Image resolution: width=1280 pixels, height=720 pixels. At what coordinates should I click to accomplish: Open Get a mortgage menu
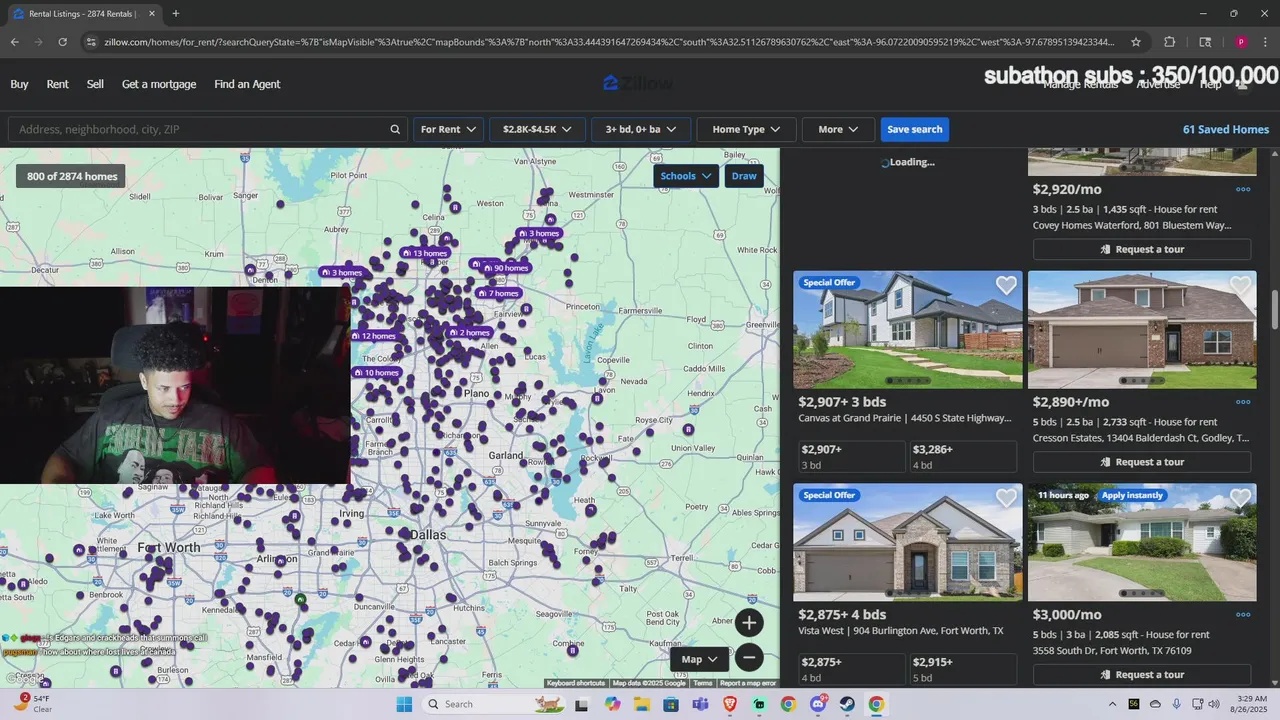[x=159, y=84]
